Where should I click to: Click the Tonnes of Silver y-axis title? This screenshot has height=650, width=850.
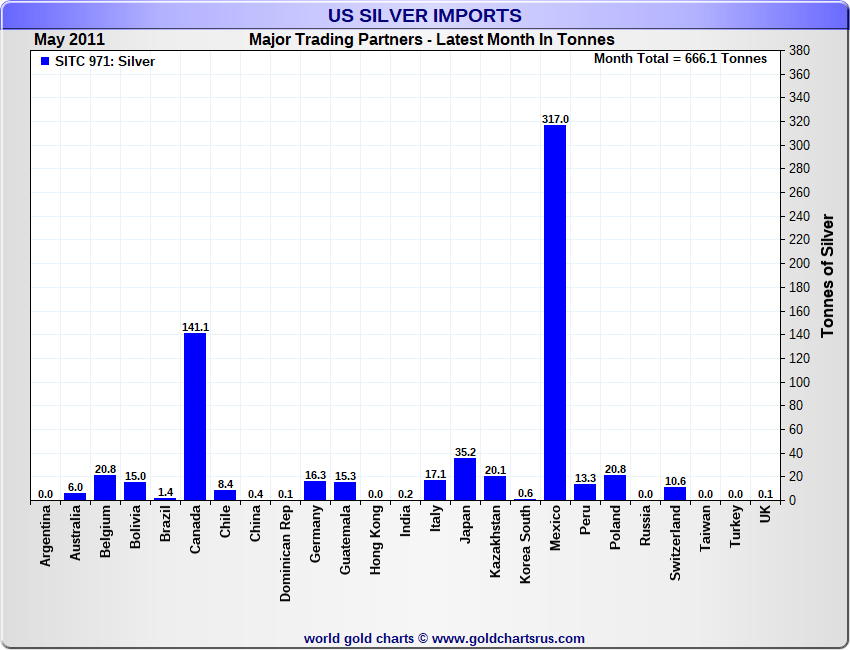827,276
